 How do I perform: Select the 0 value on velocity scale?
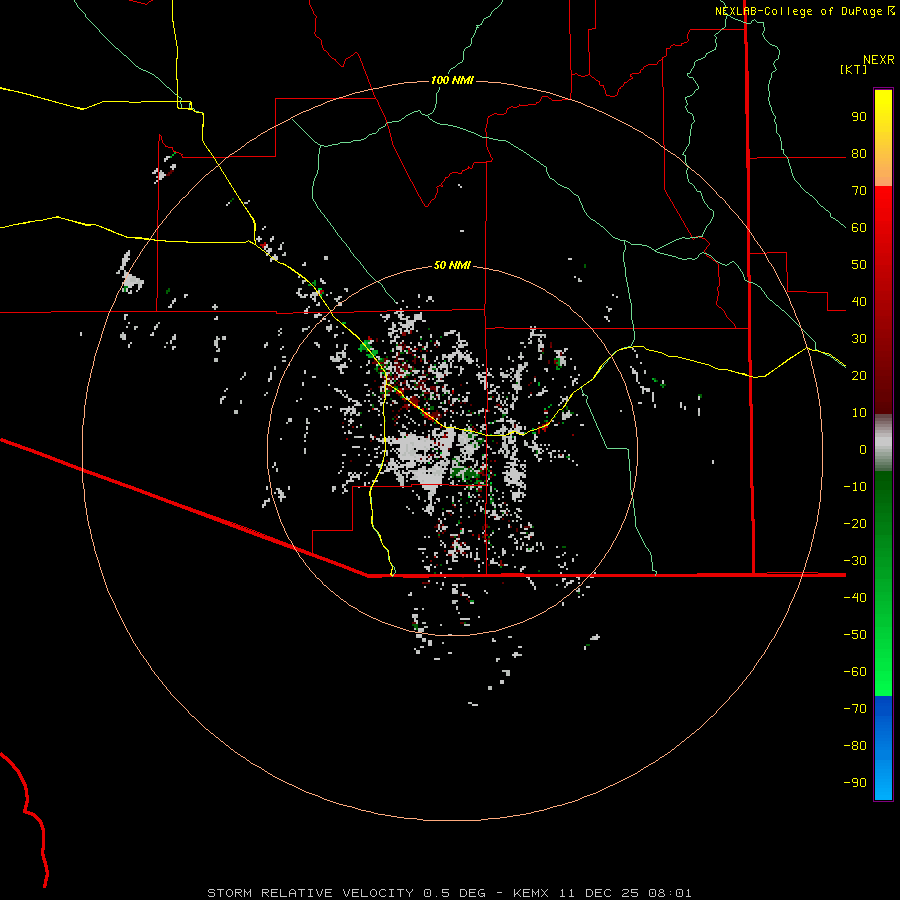pos(863,450)
